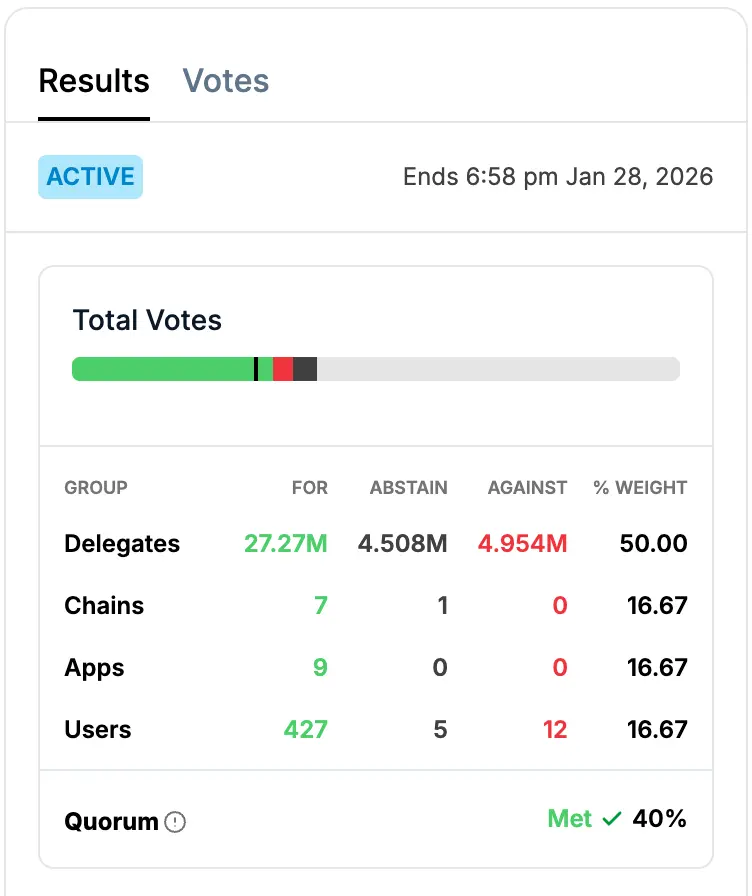Click the Total Votes progress bar
Viewport: 752px width, 896px height.
375,368
